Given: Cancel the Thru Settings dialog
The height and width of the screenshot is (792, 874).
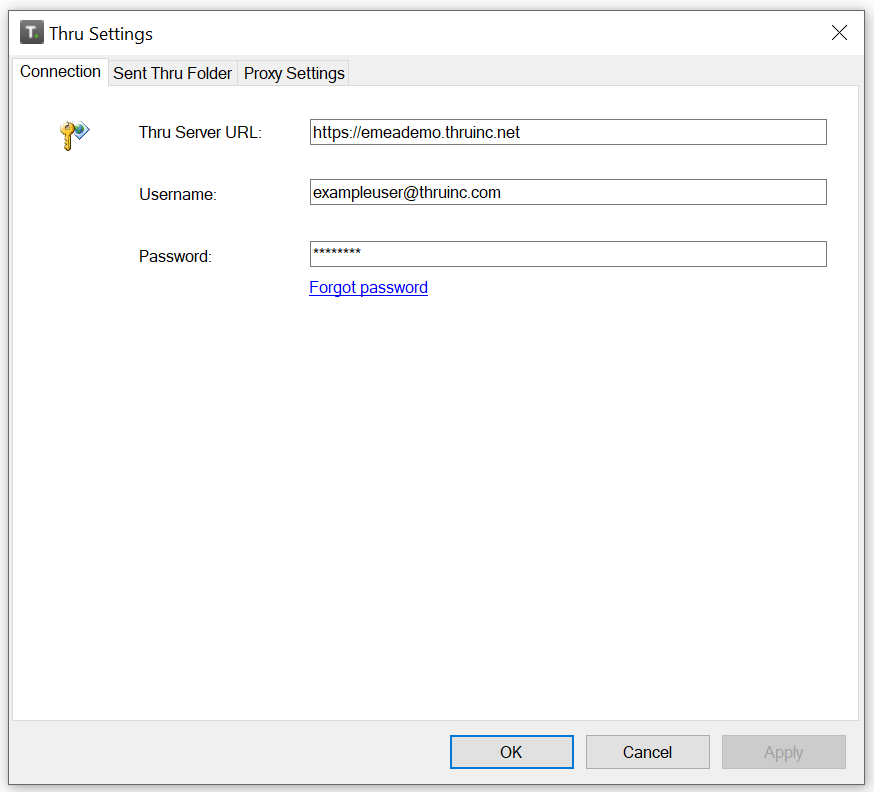Looking at the screenshot, I should [x=648, y=752].
